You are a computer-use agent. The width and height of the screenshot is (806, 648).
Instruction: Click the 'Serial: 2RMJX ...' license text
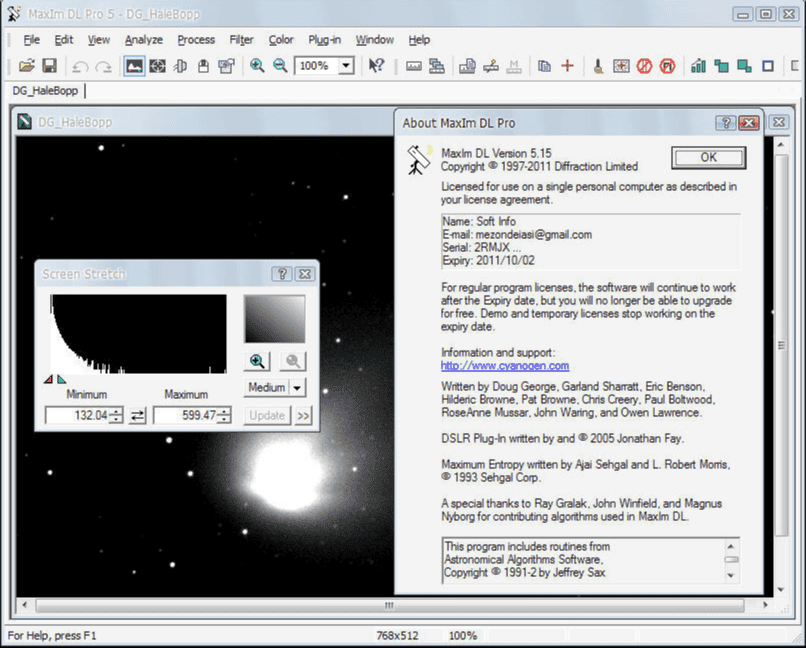[482, 247]
